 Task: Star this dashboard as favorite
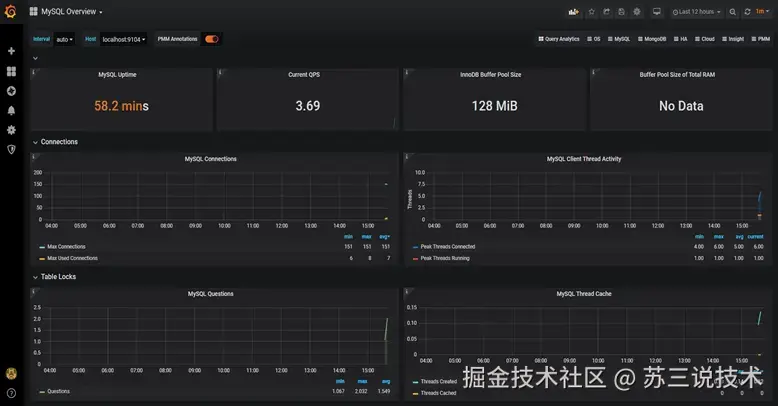point(591,11)
